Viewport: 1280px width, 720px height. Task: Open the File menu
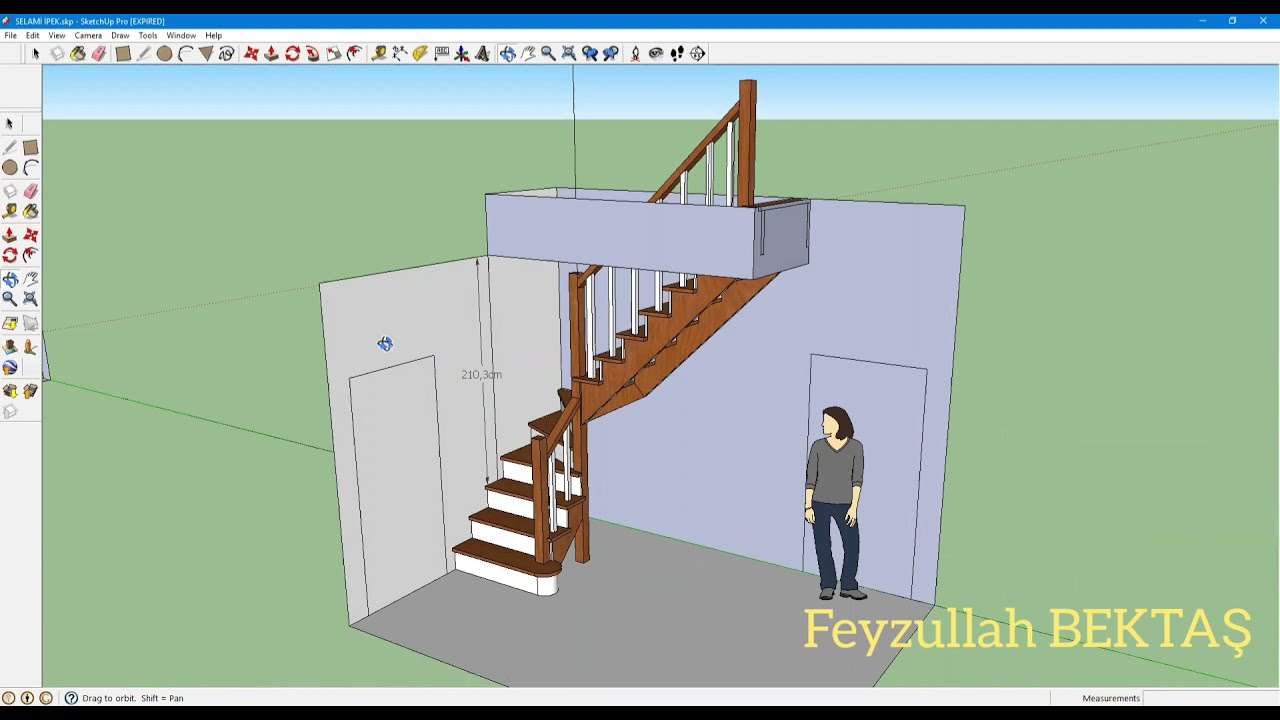pos(10,35)
